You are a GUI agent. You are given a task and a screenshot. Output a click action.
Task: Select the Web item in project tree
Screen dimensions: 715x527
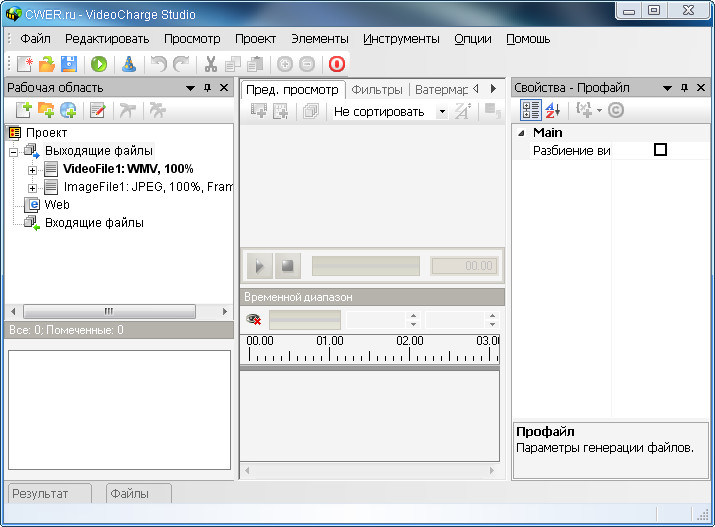coord(56,205)
